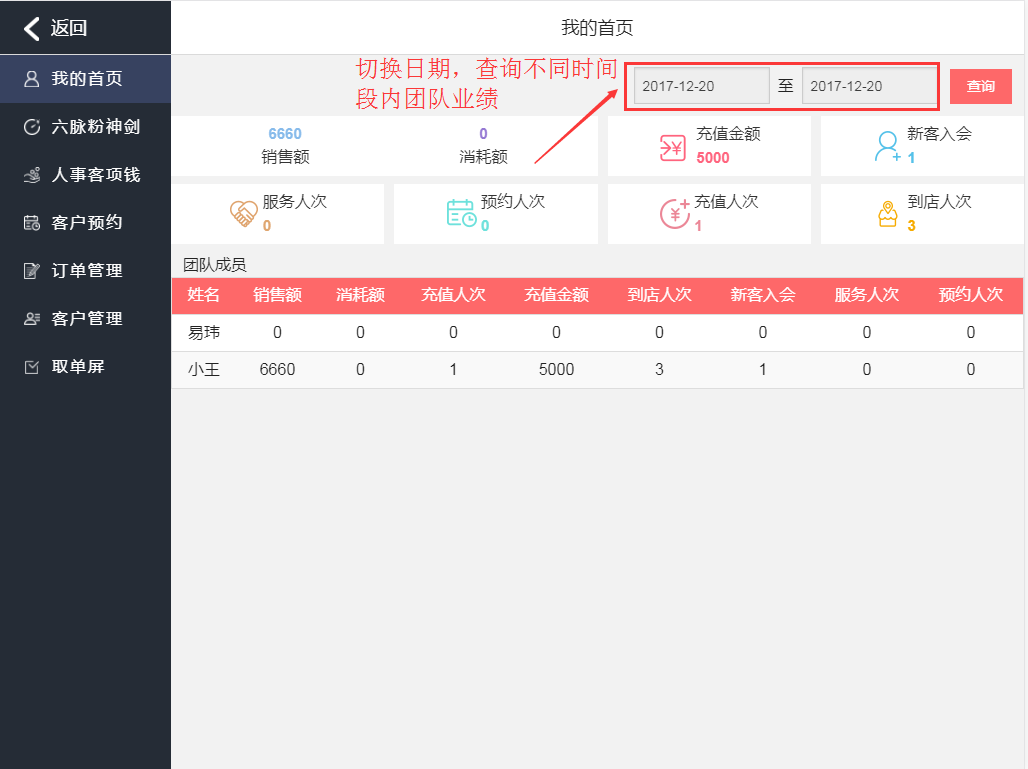The height and width of the screenshot is (769, 1028).
Task: Open 我的首页 in the sidebar
Action: (86, 79)
